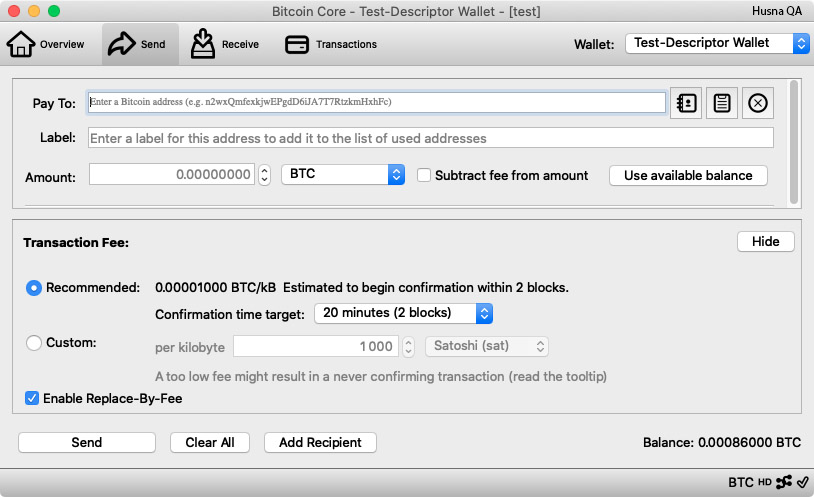Choose a previously used address icon
This screenshot has height=497, width=814.
click(686, 103)
